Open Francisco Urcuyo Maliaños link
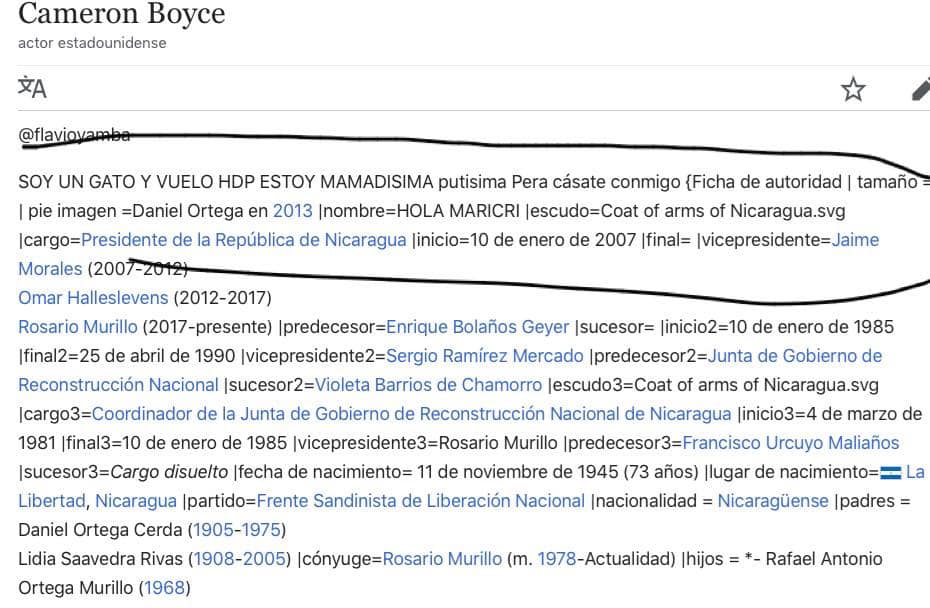This screenshot has height=608, width=930. coord(791,443)
